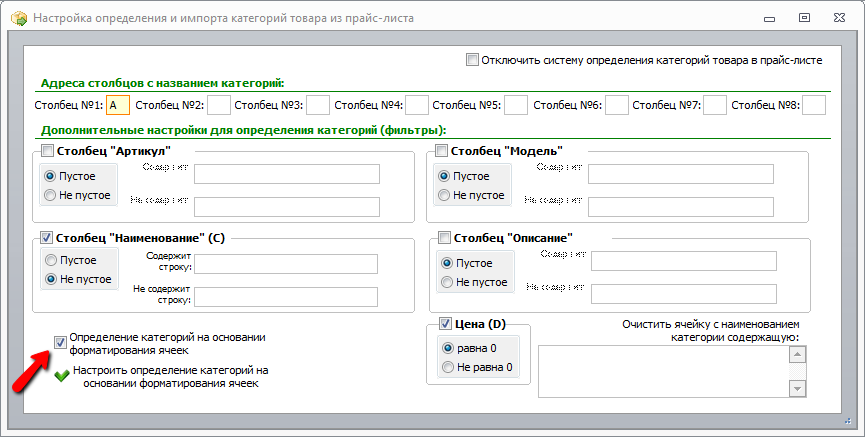Focus Модель 'contains' text field
This screenshot has width=865, height=437.
pyautogui.click(x=681, y=174)
